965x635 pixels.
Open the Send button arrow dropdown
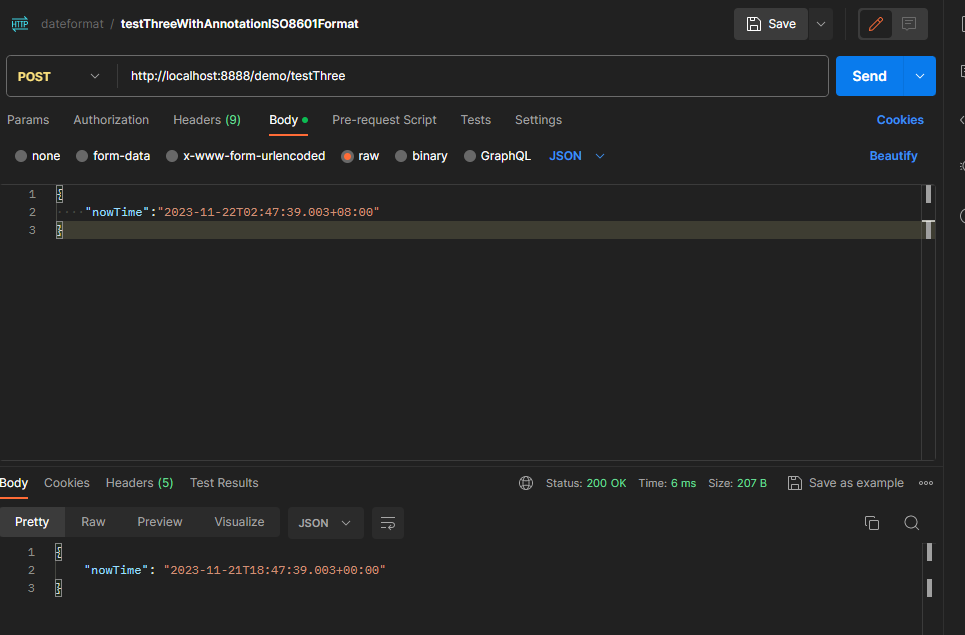(x=919, y=76)
